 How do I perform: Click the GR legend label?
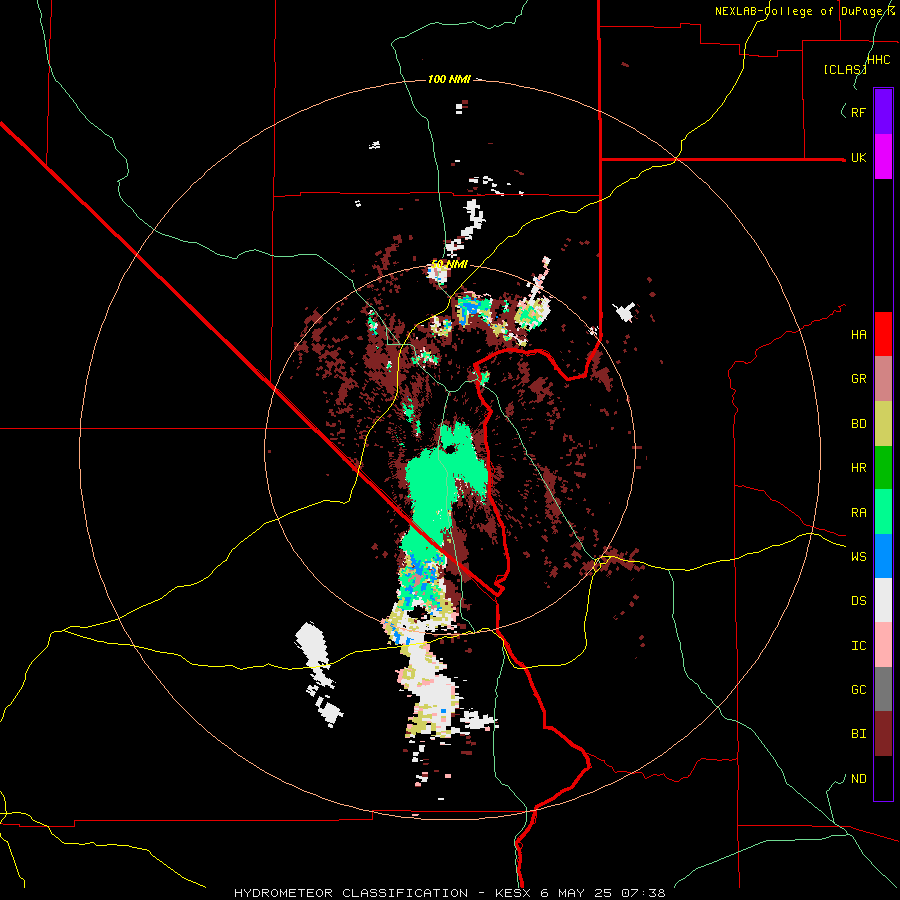[858, 379]
